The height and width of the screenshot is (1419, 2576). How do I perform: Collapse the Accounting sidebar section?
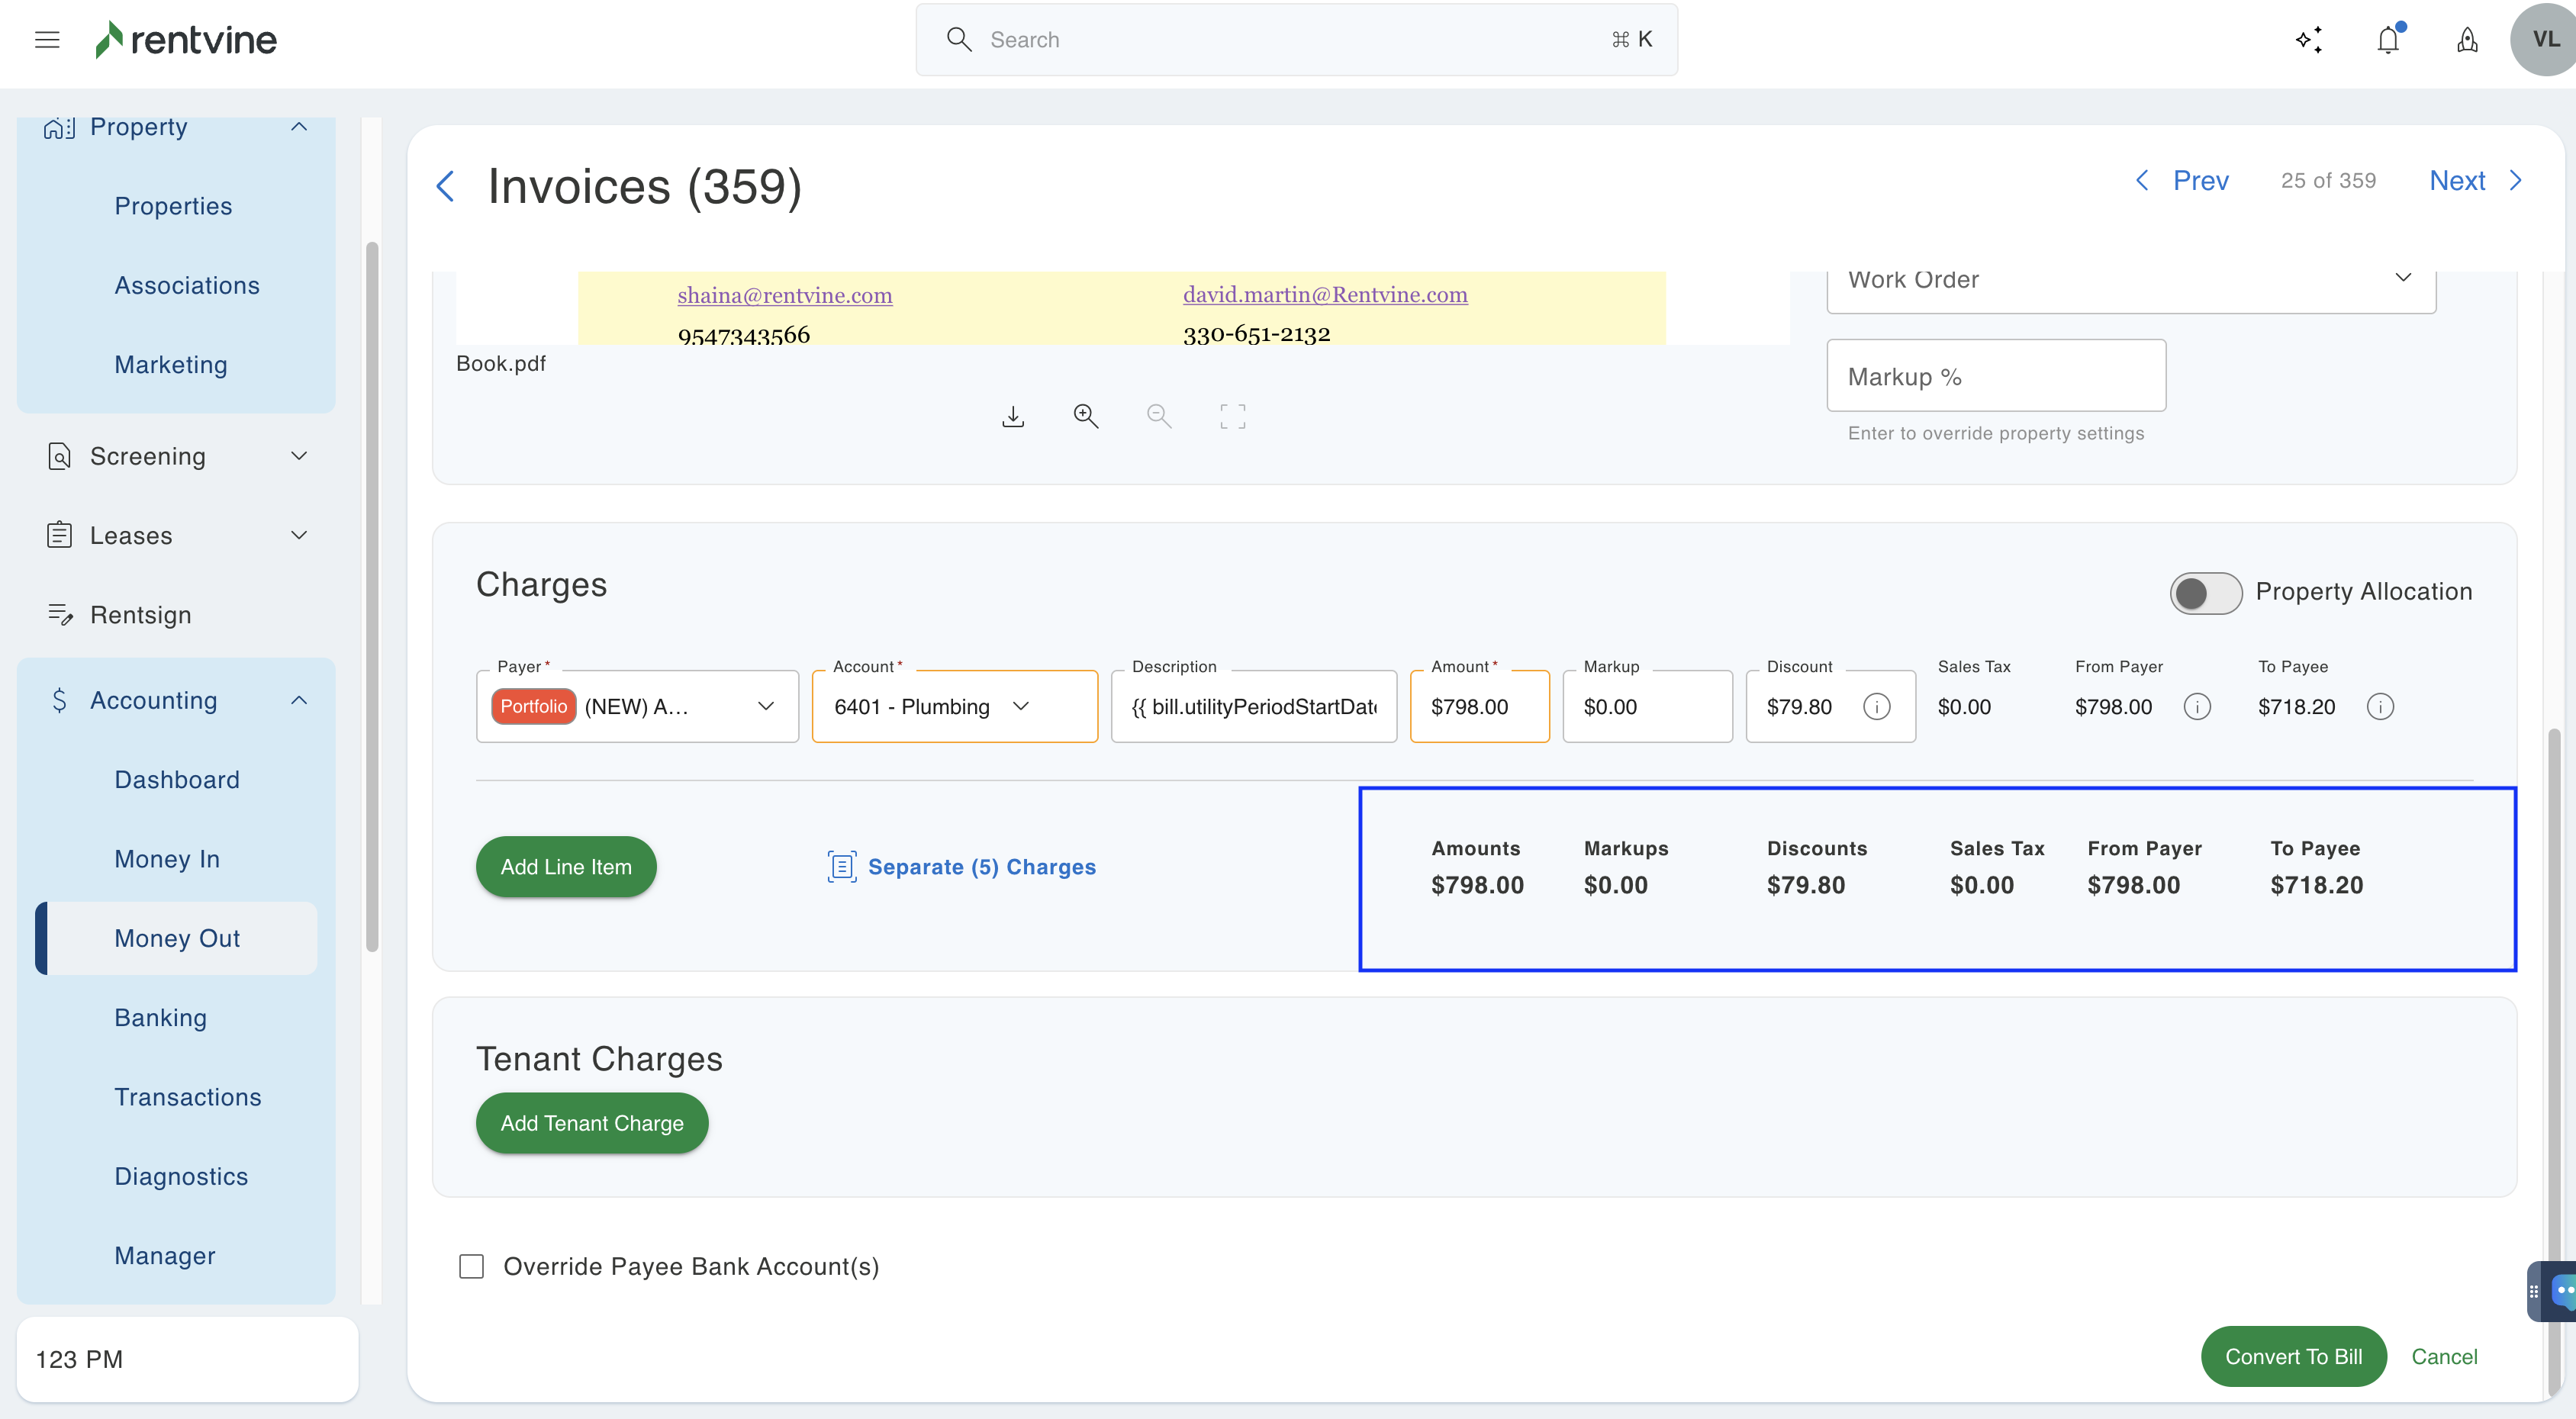298,700
